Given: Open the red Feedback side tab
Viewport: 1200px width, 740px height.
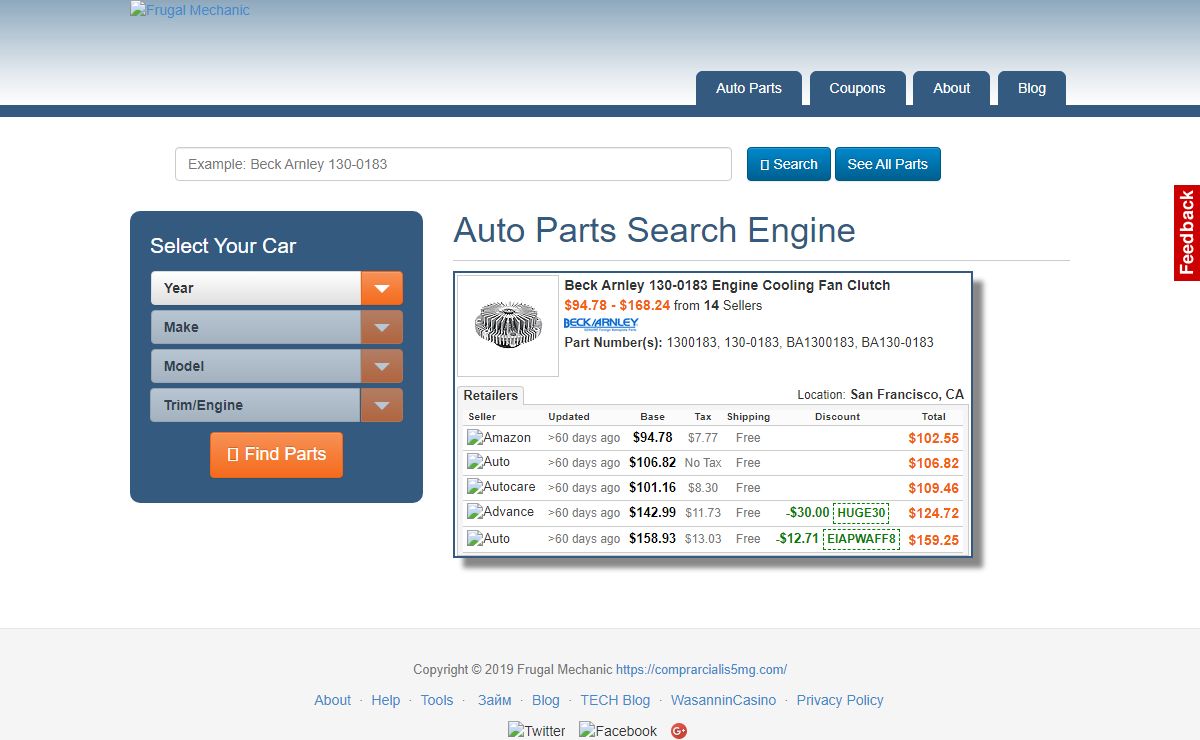Looking at the screenshot, I should point(1186,233).
